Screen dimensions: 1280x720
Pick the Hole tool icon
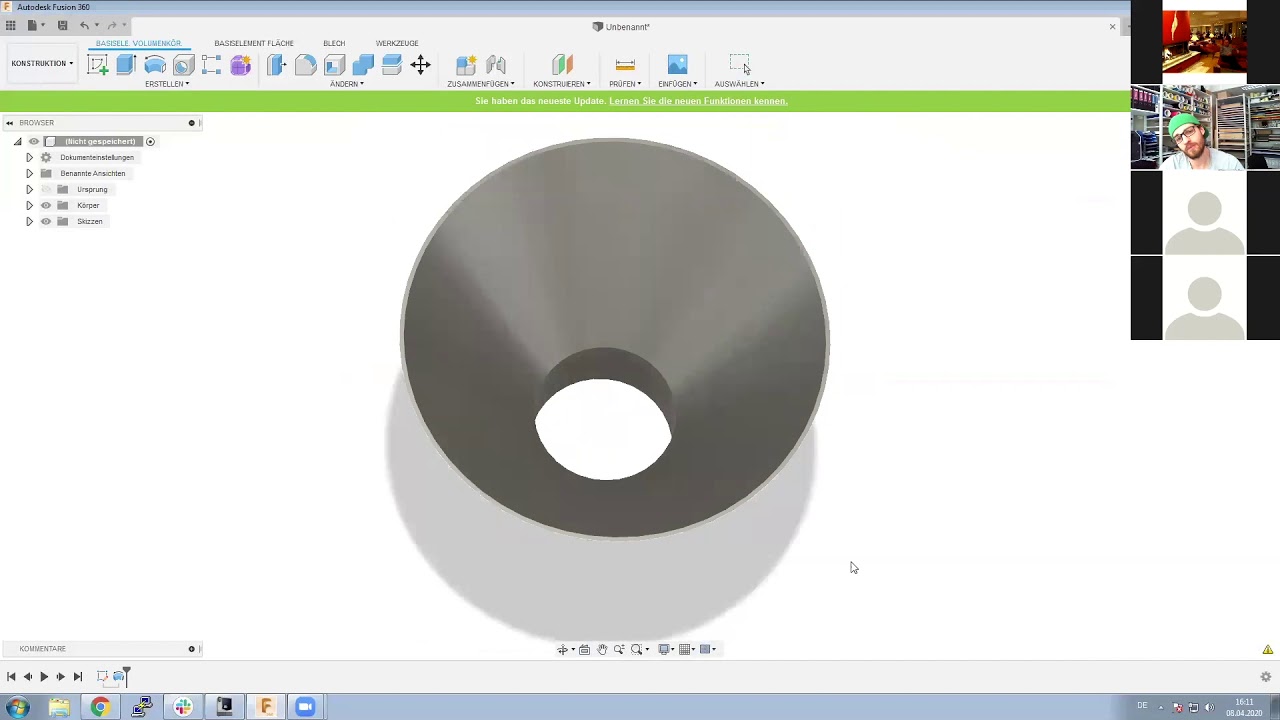(x=183, y=65)
